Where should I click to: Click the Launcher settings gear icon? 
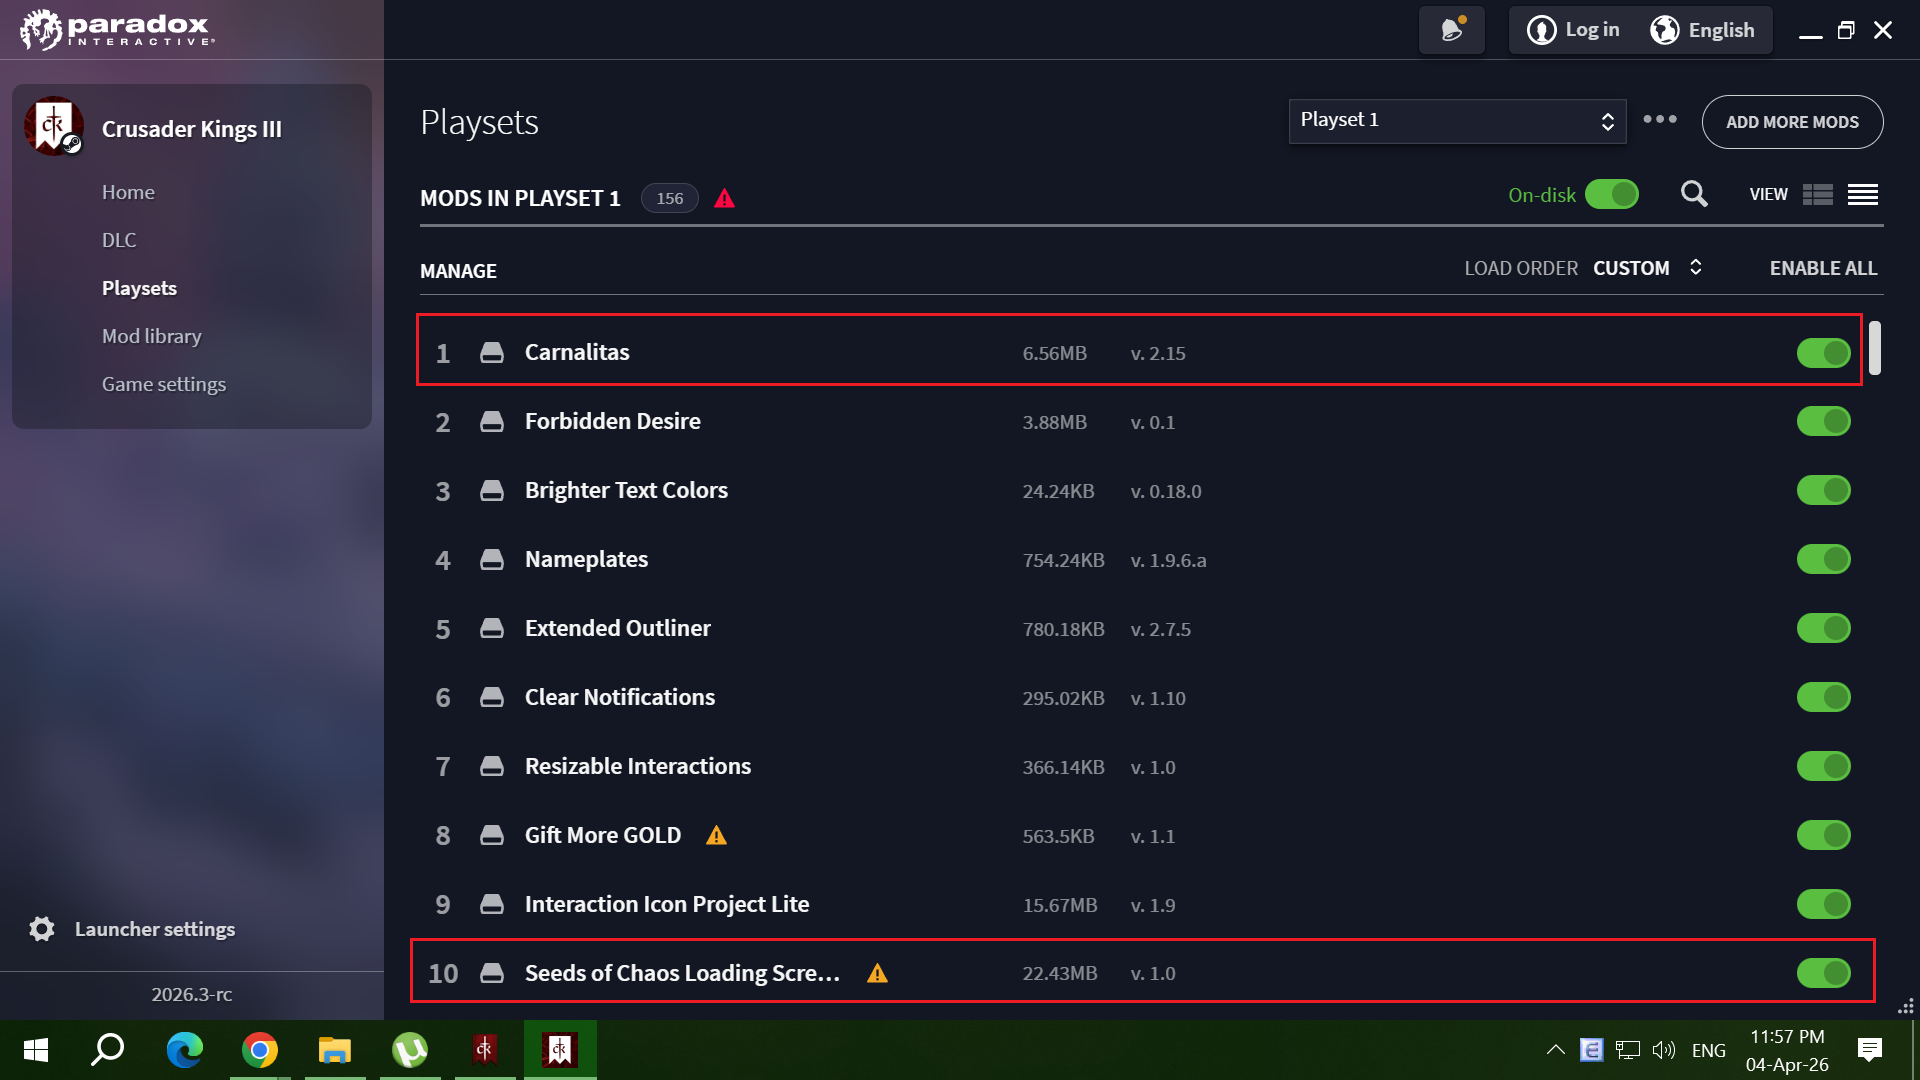(42, 929)
